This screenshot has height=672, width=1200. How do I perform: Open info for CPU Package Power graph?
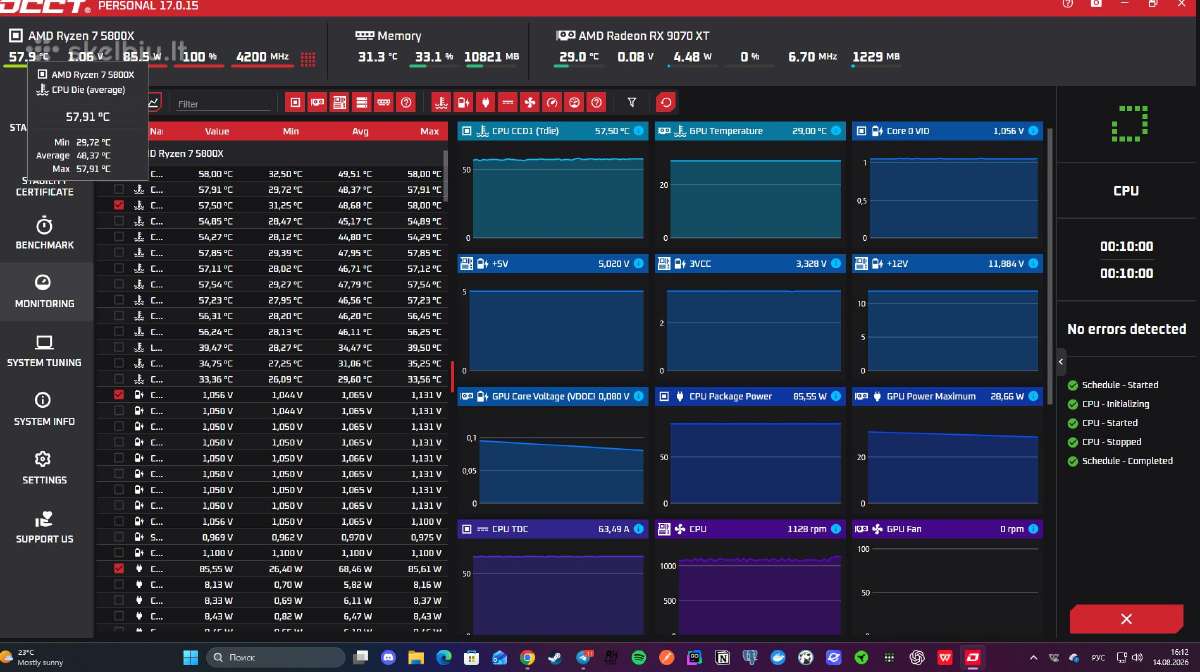click(837, 396)
